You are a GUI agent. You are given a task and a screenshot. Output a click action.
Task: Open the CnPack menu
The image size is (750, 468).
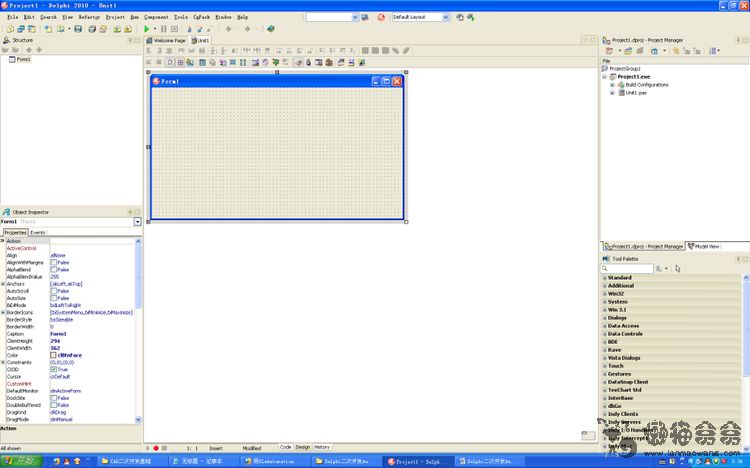click(x=201, y=17)
